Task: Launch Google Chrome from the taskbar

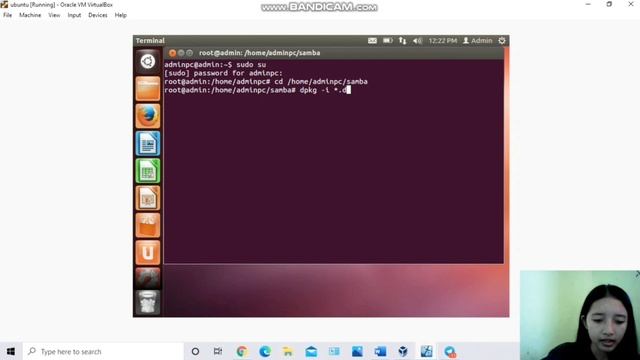Action: point(242,351)
